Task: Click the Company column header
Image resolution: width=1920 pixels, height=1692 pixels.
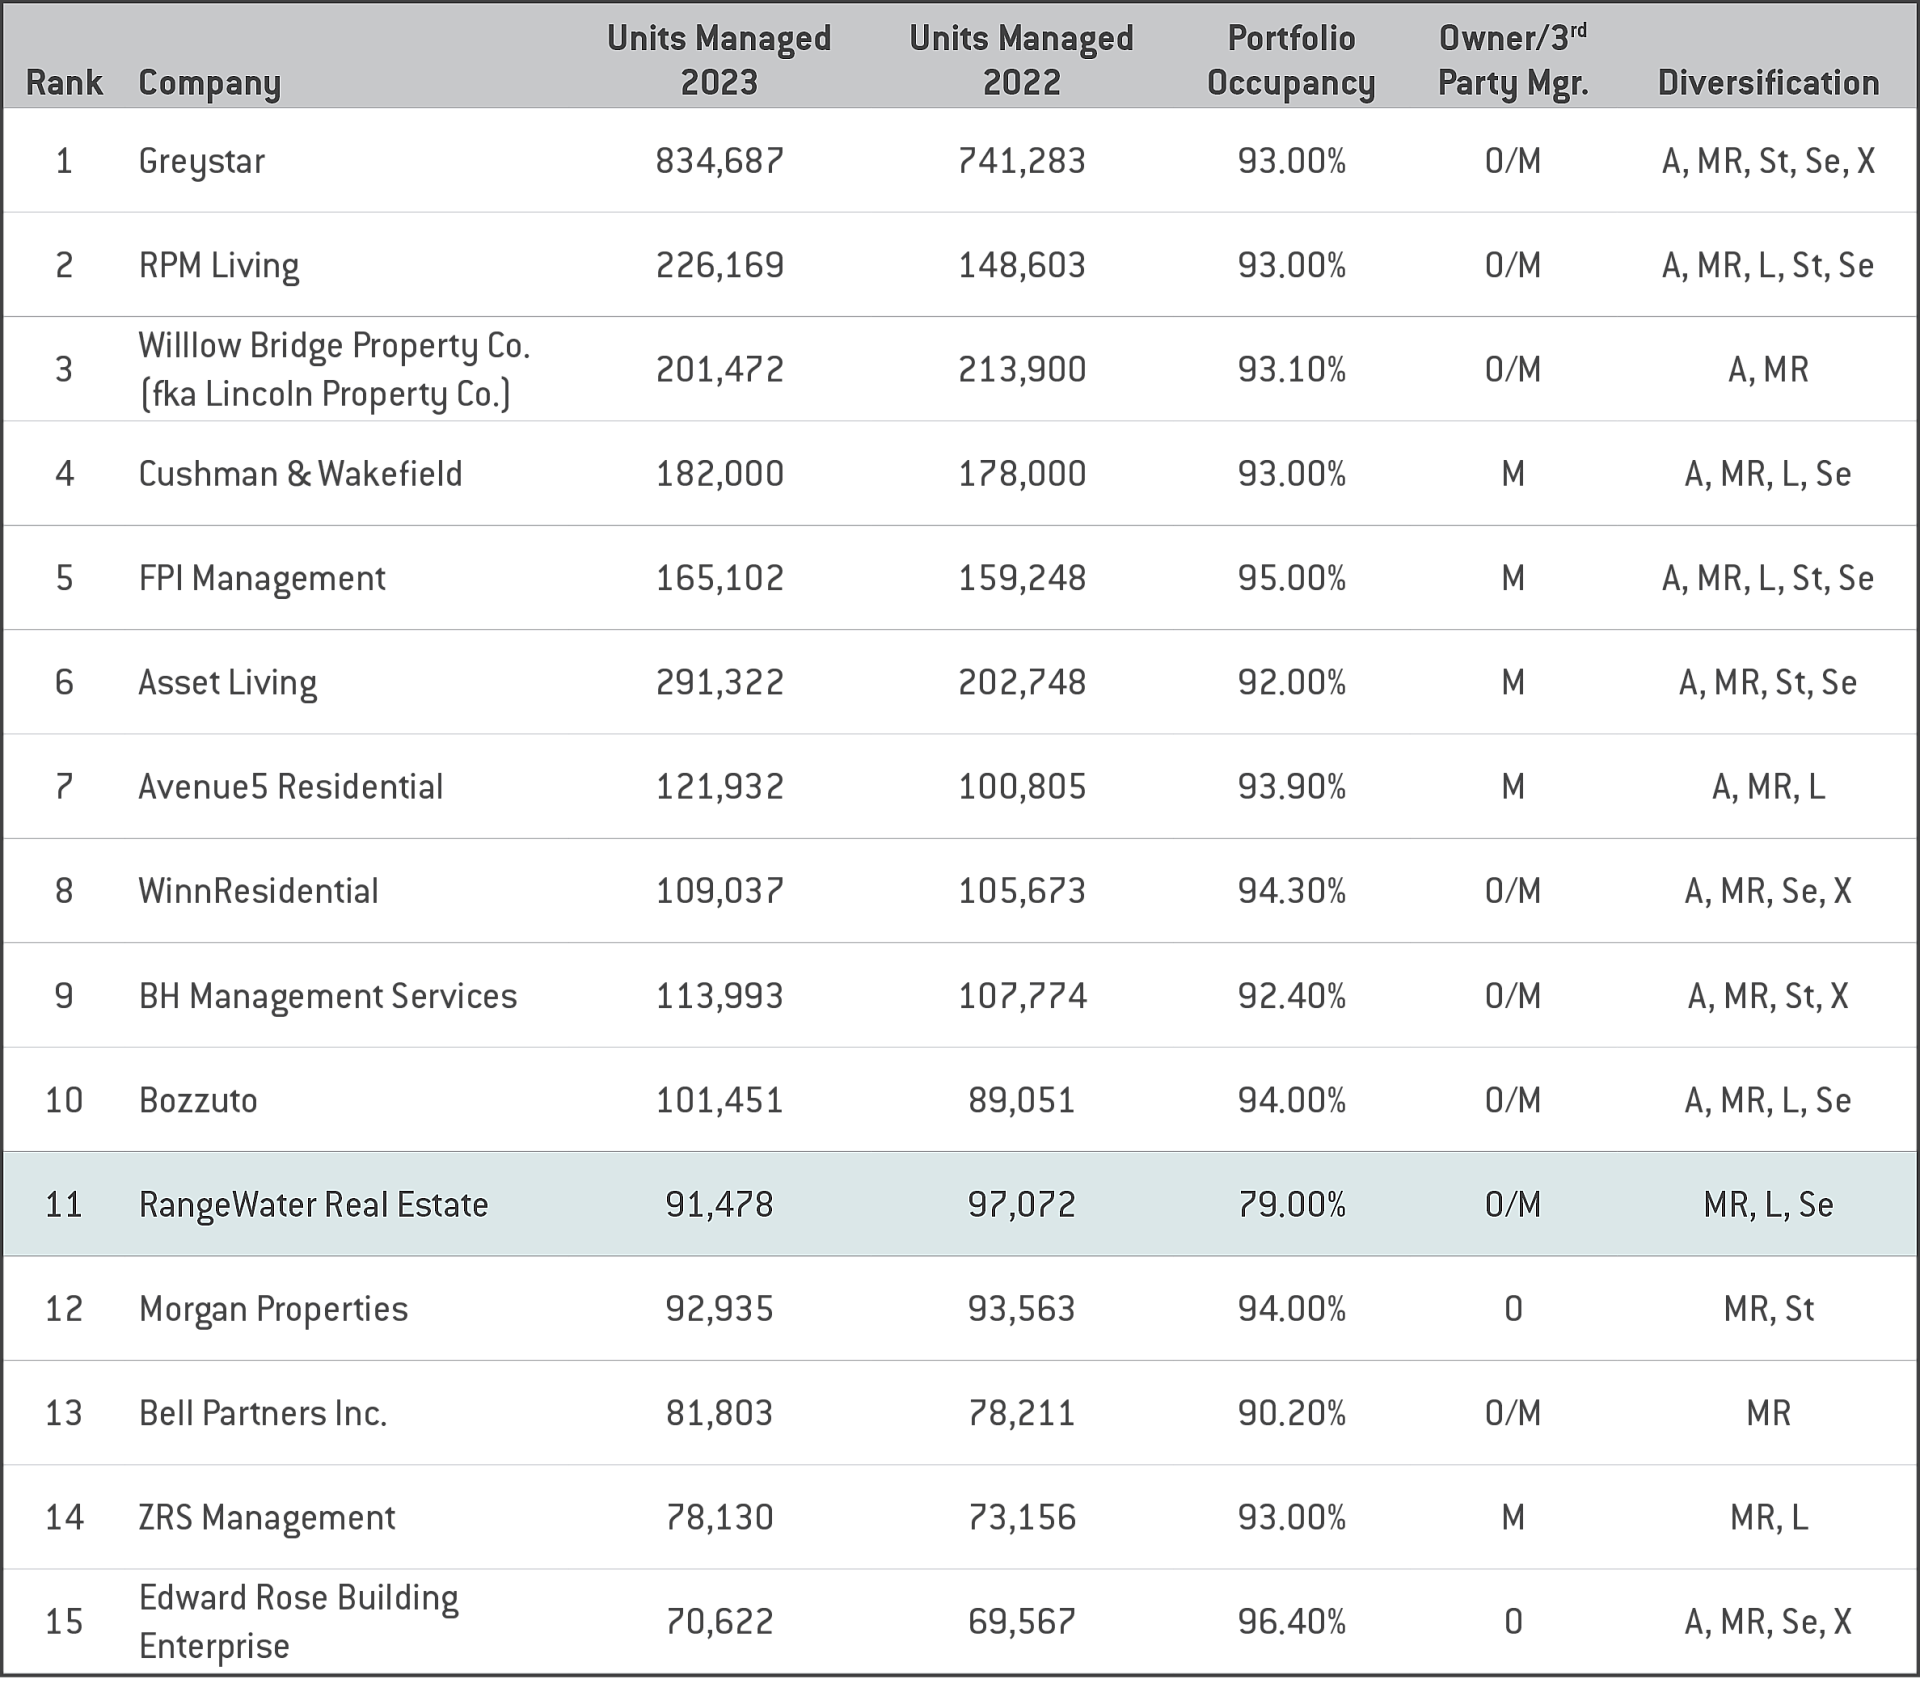Action: [x=209, y=84]
